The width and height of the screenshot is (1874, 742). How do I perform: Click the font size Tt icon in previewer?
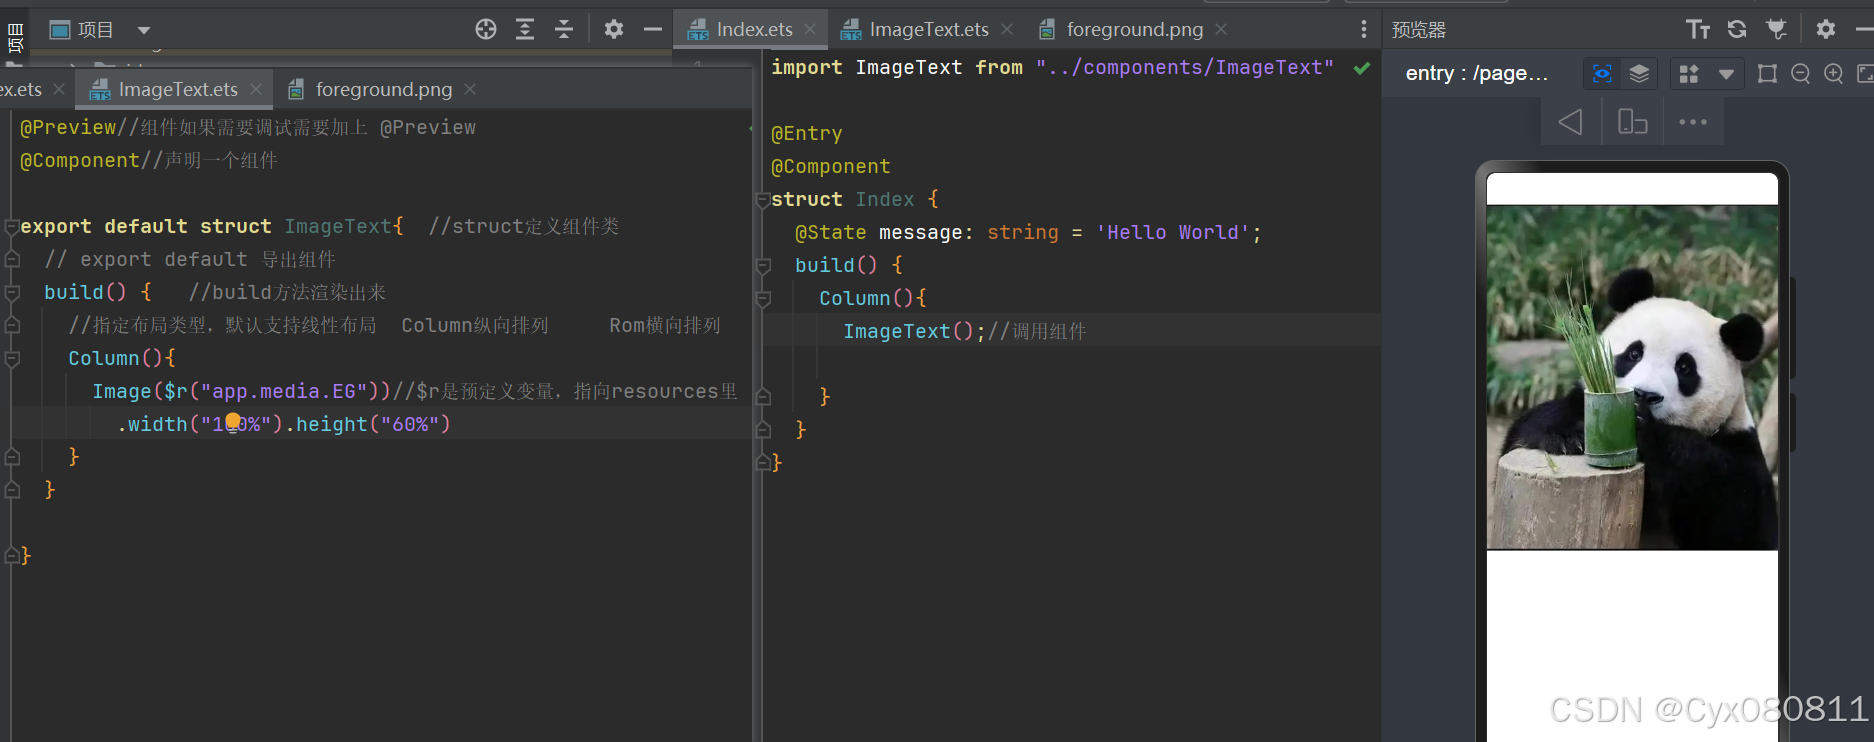[x=1698, y=30]
